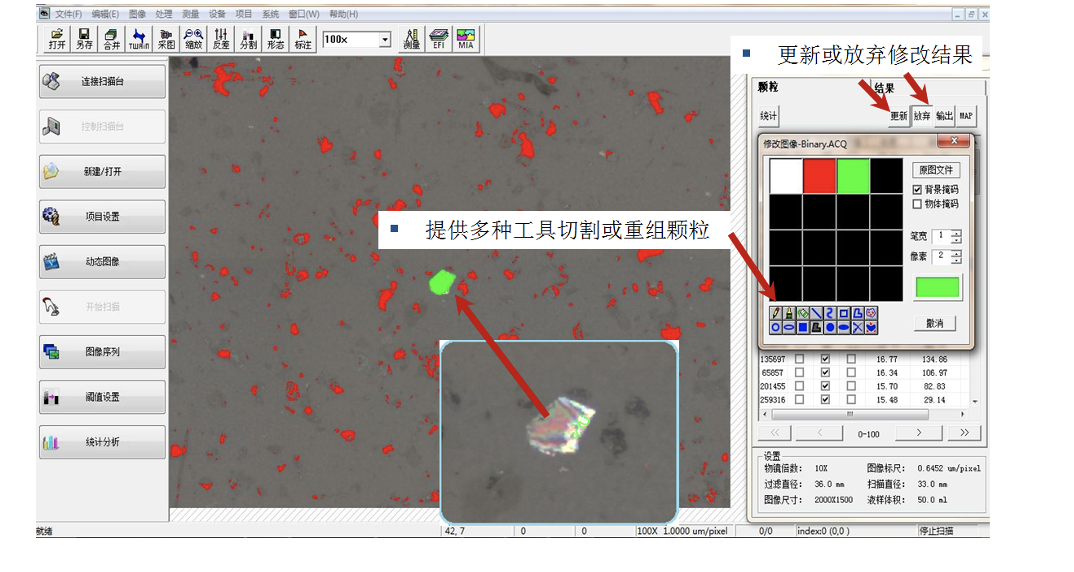Click the 统计分析 sidebar button
This screenshot has height=572, width=1074.
click(x=102, y=442)
